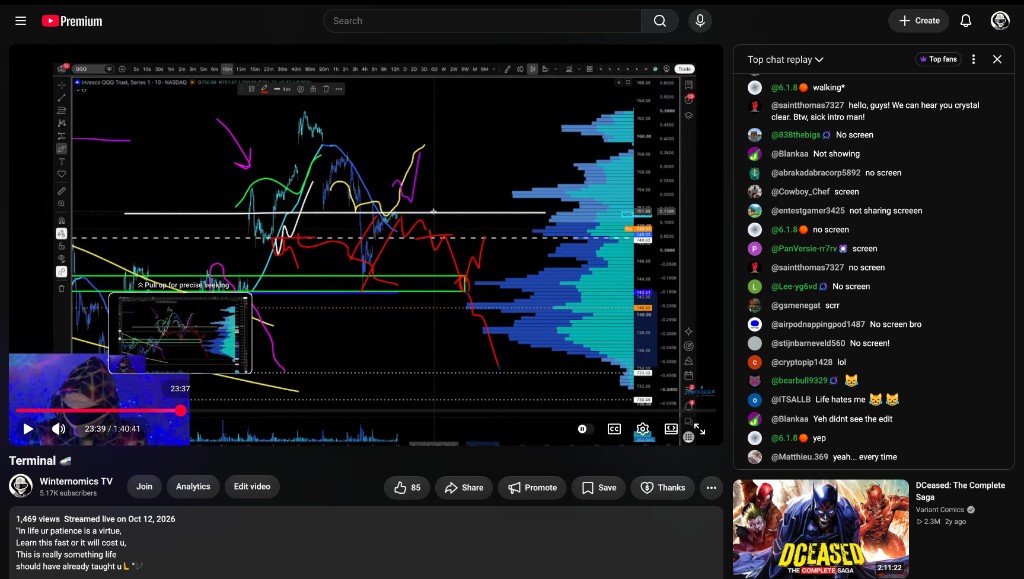Screen dimensions: 1024x579
Task: Click the @838thebigs No screen chat message
Action: [874, 135]
